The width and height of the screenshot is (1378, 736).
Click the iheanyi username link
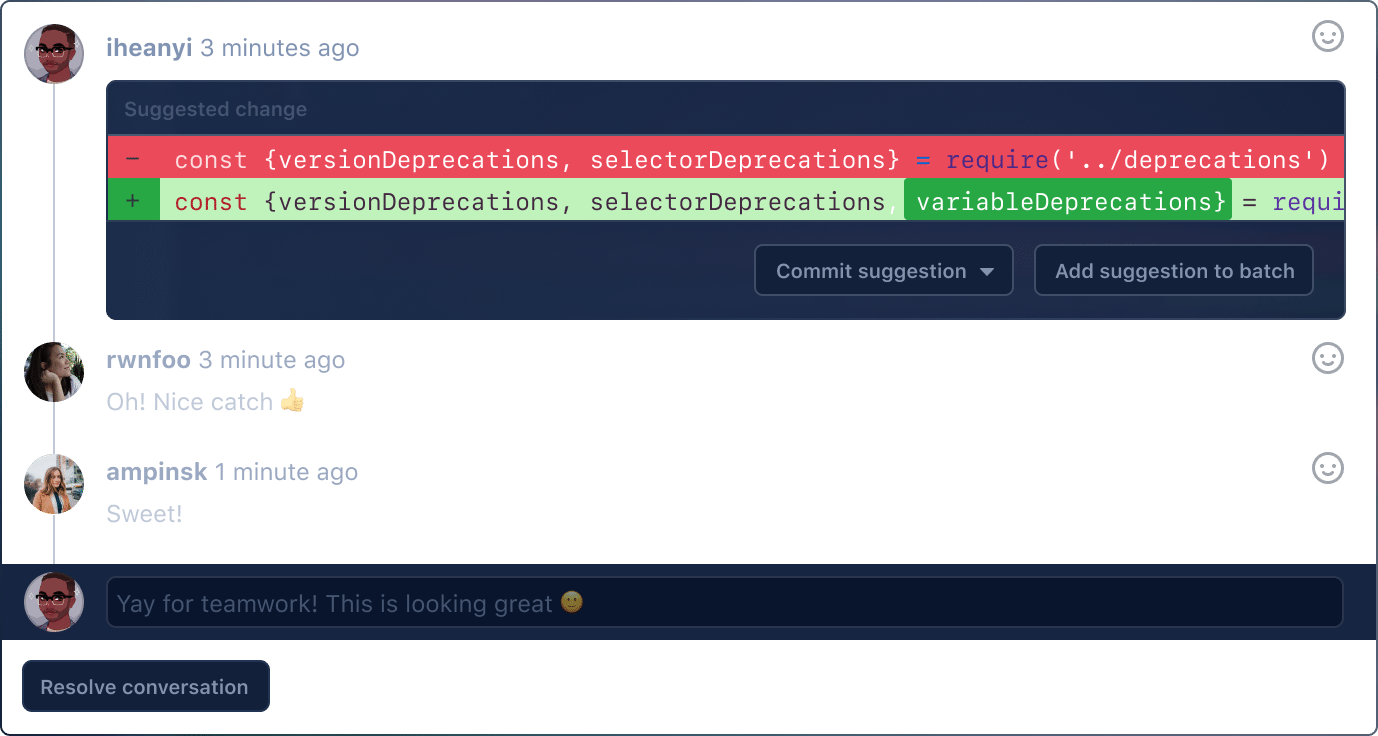[x=148, y=47]
